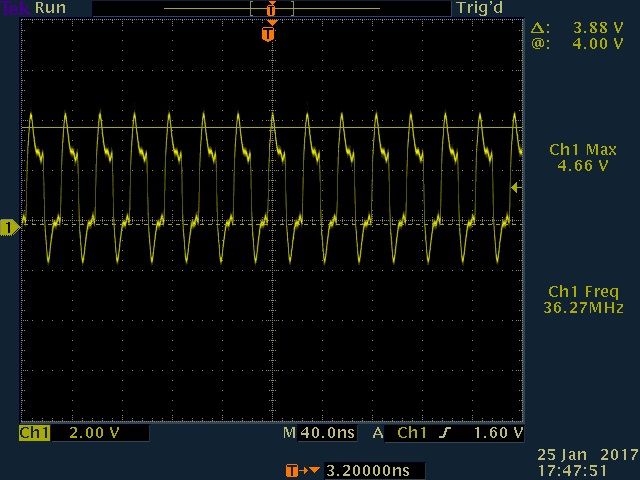Click the cursor delta 3.88 V readout
640x480 pixels.
pyautogui.click(x=577, y=28)
